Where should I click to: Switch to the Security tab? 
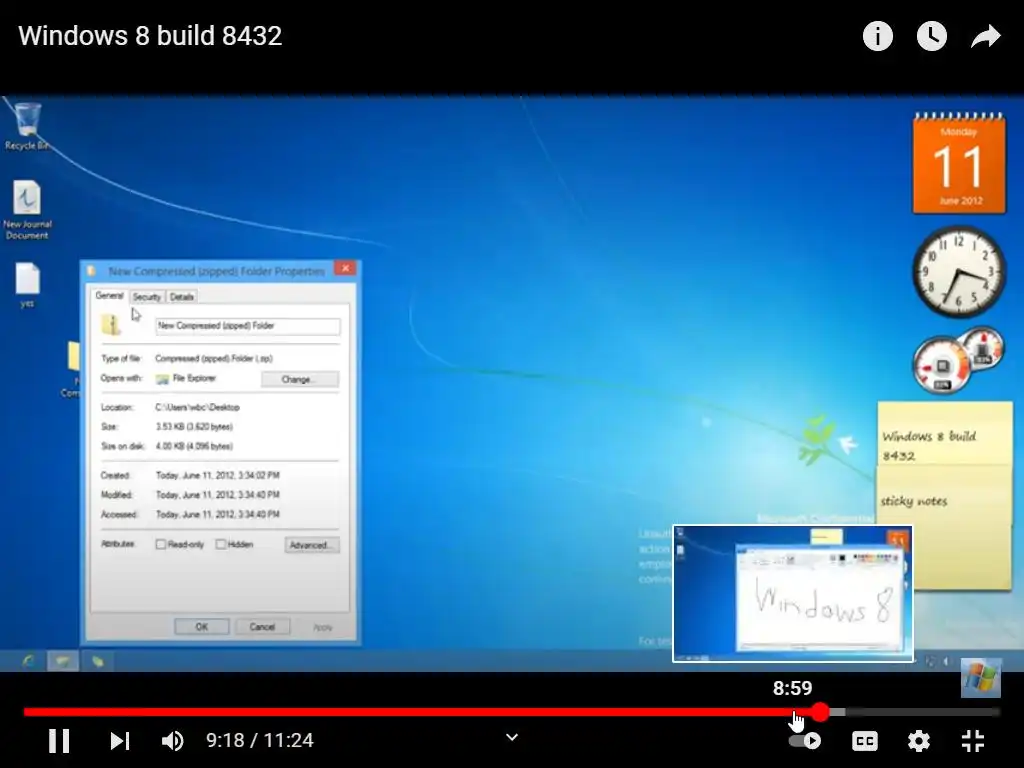(146, 297)
